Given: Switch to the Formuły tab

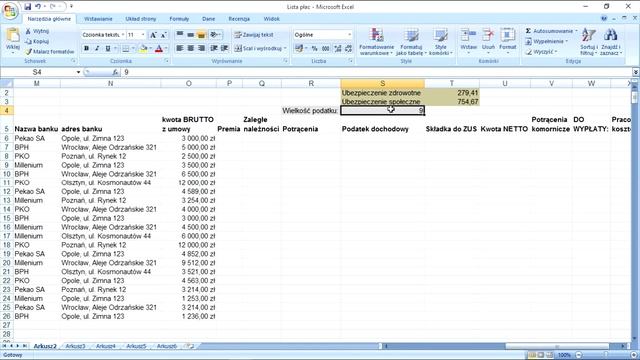Looking at the screenshot, I should click(179, 19).
